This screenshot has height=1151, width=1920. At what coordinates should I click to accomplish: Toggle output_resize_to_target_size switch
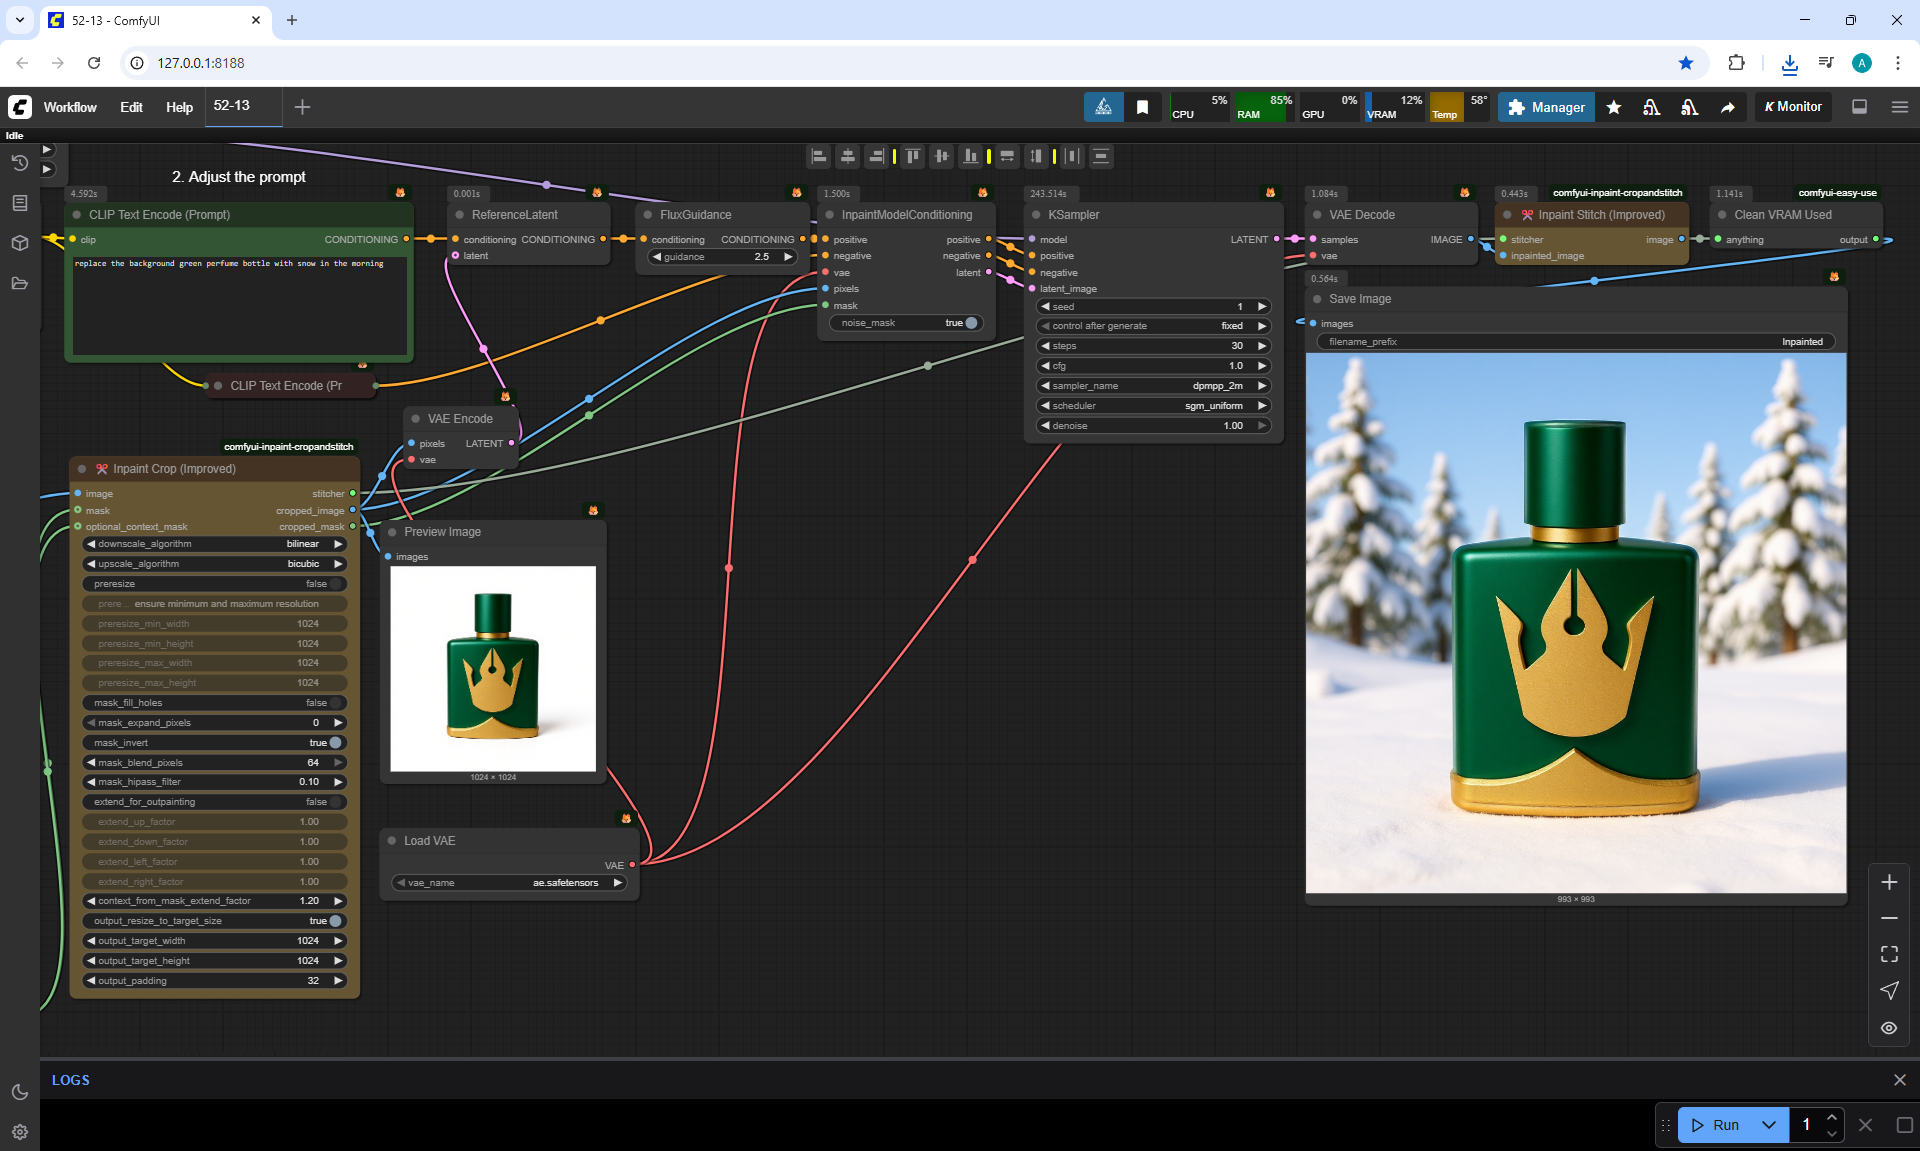(x=335, y=921)
